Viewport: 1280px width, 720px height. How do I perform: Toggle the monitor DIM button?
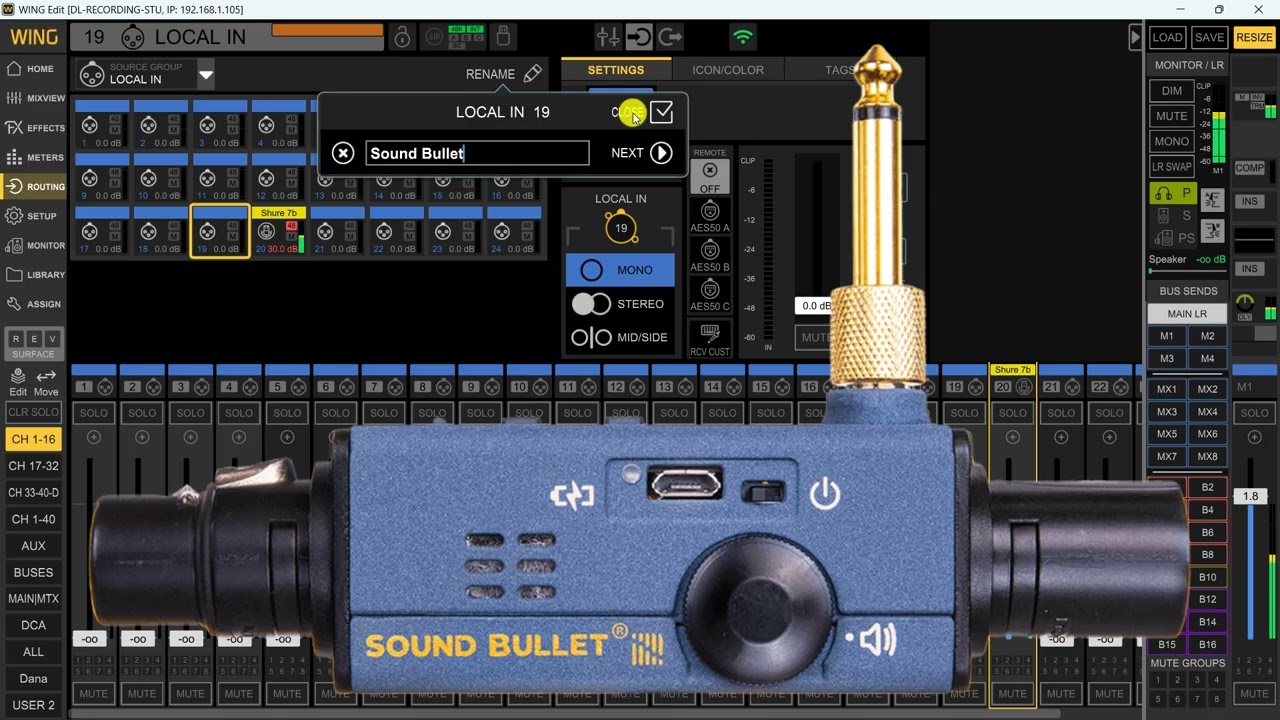click(1171, 90)
